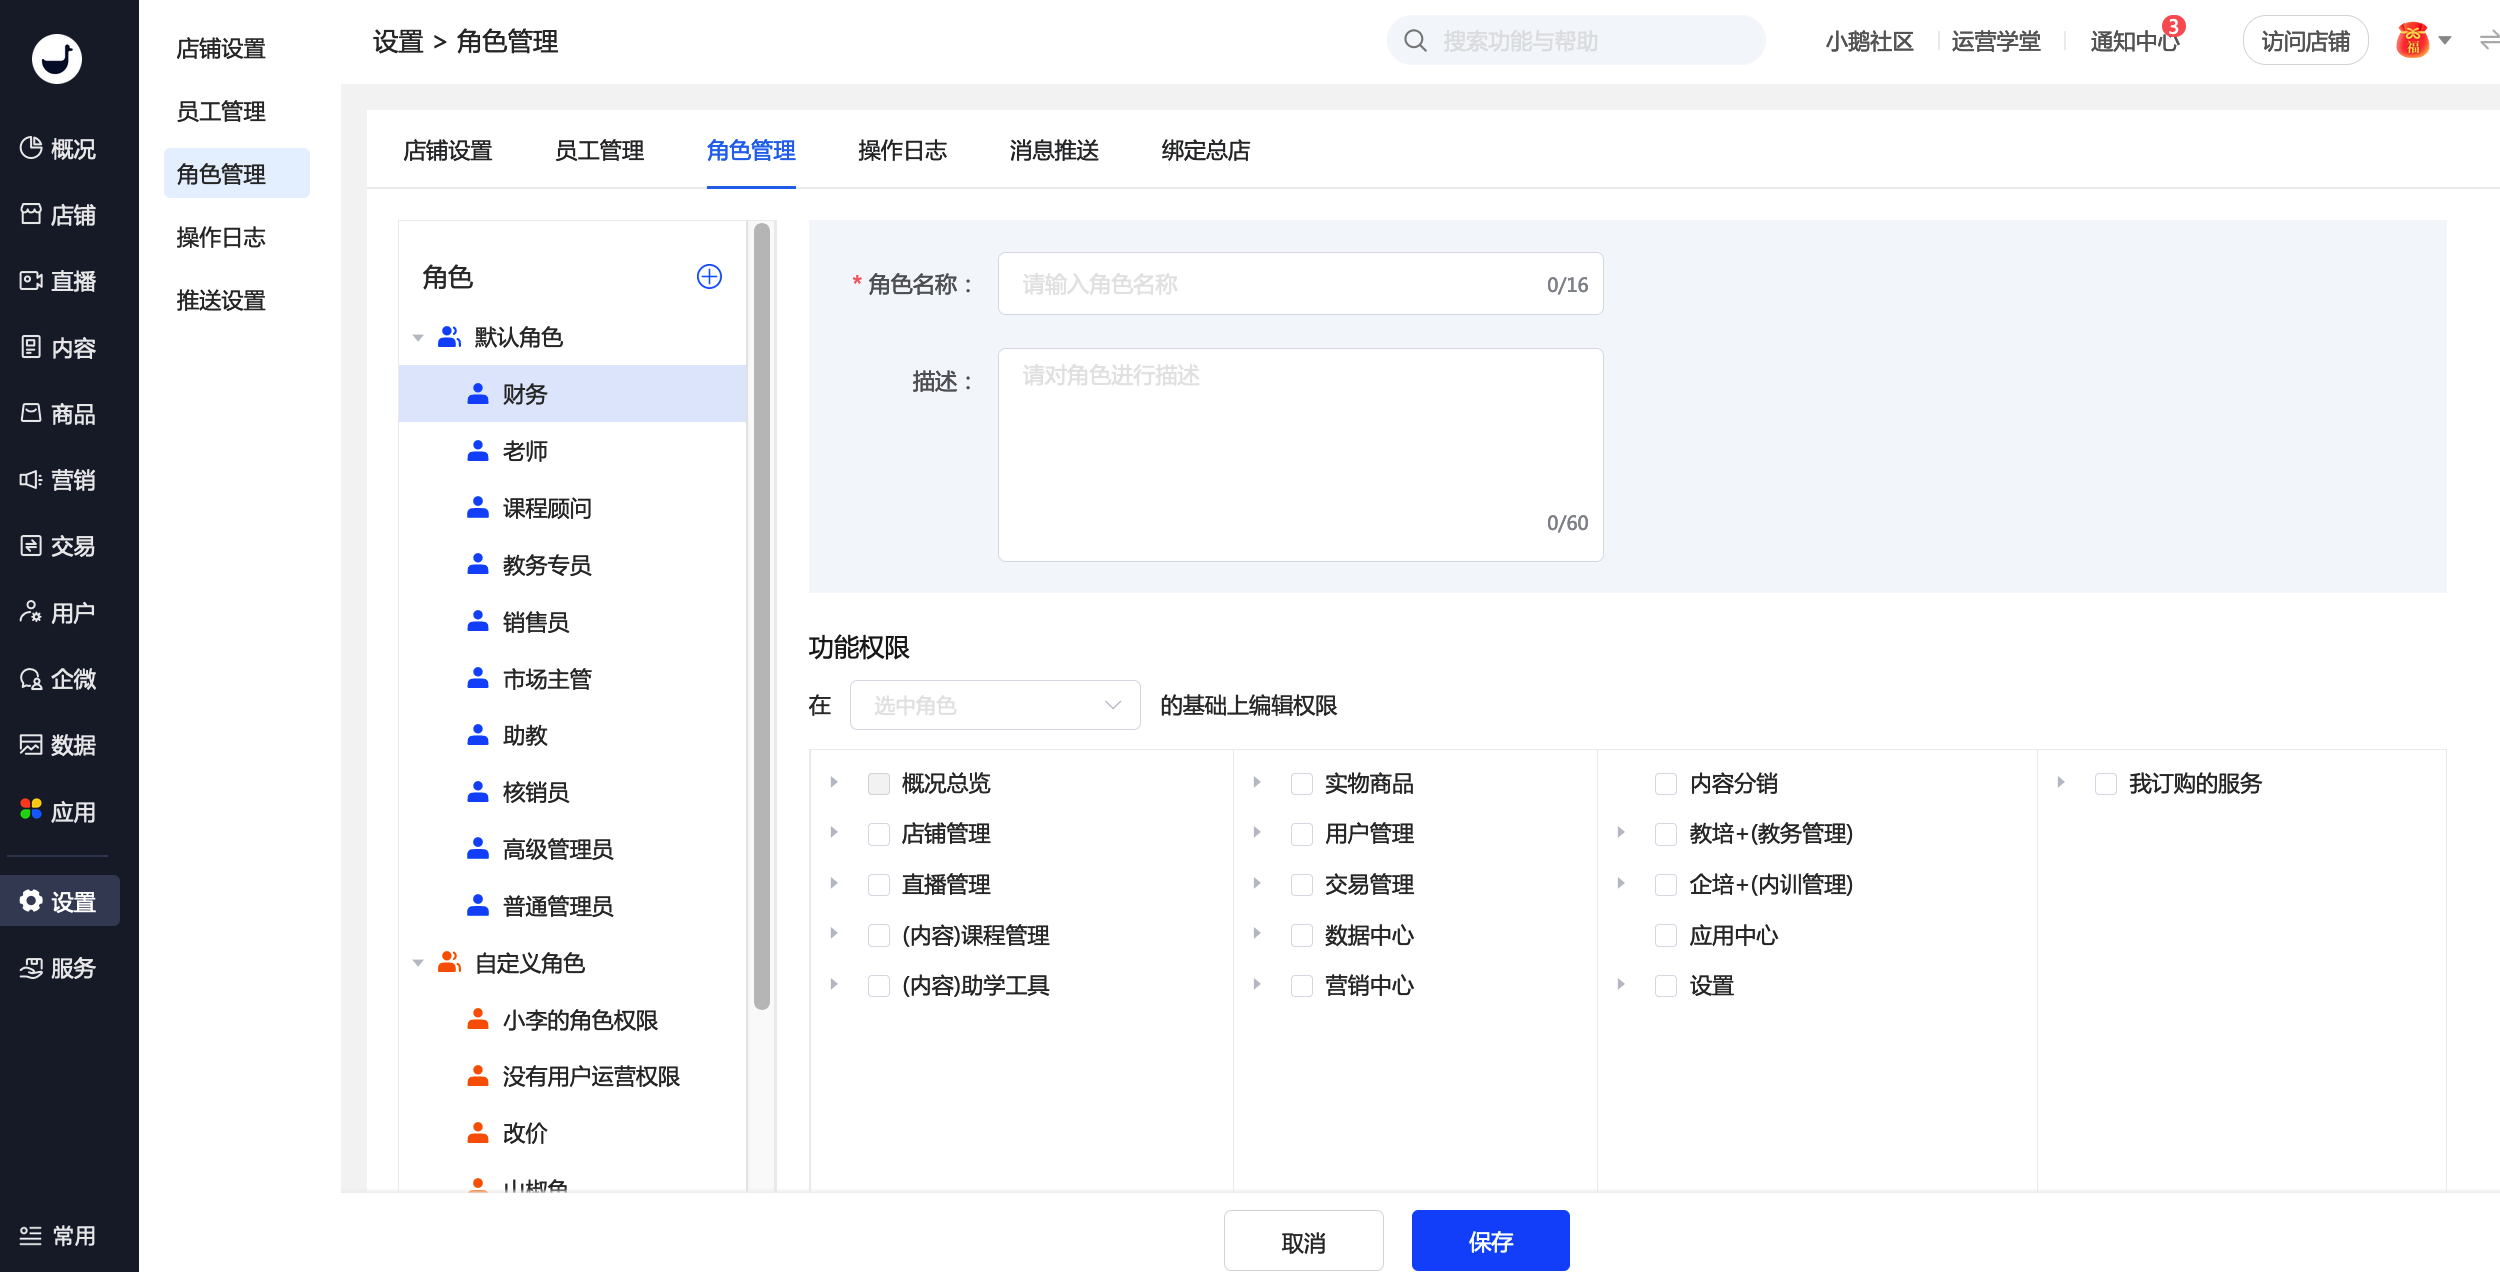Open 交易 transactions section in sidebar
The image size is (2500, 1272).
pyautogui.click(x=59, y=546)
